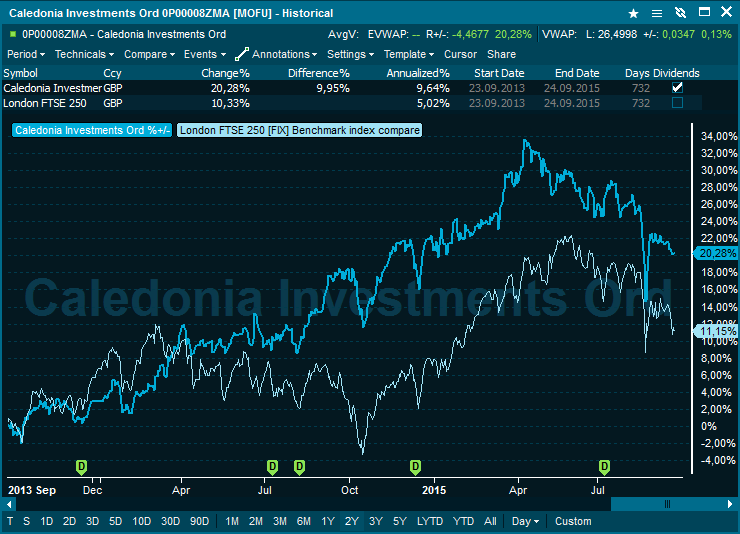The width and height of the screenshot is (740, 534).
Task: Open the Period dropdown menu
Action: [x=26, y=54]
